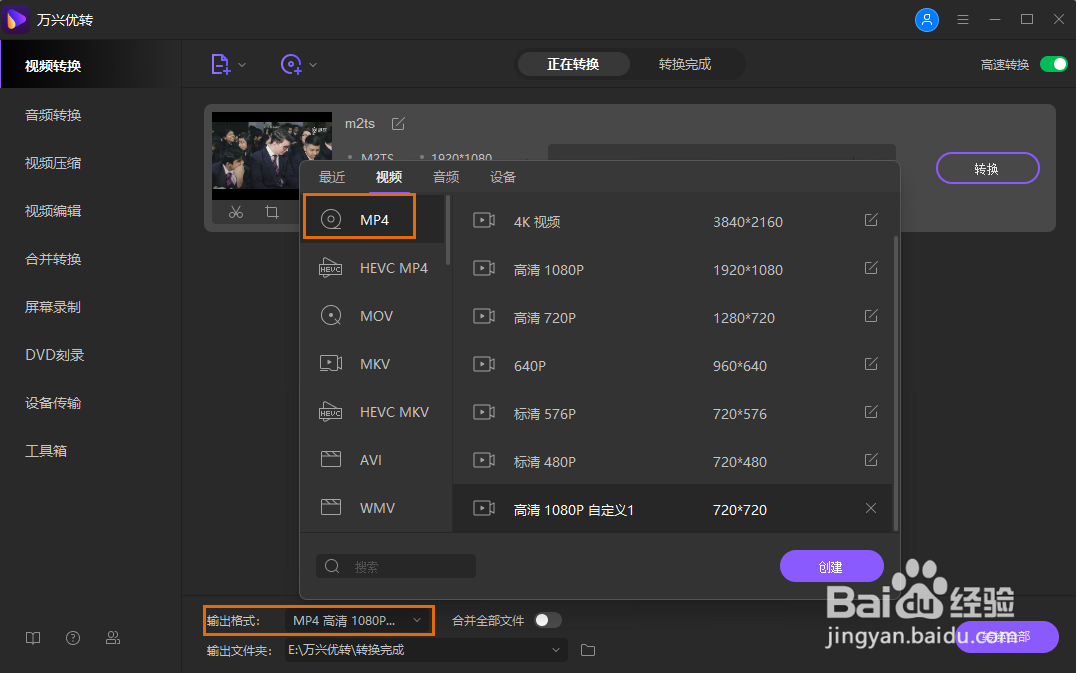Screen dimensions: 1076x673
Task: Open the hamburger menu in title bar
Action: click(963, 20)
